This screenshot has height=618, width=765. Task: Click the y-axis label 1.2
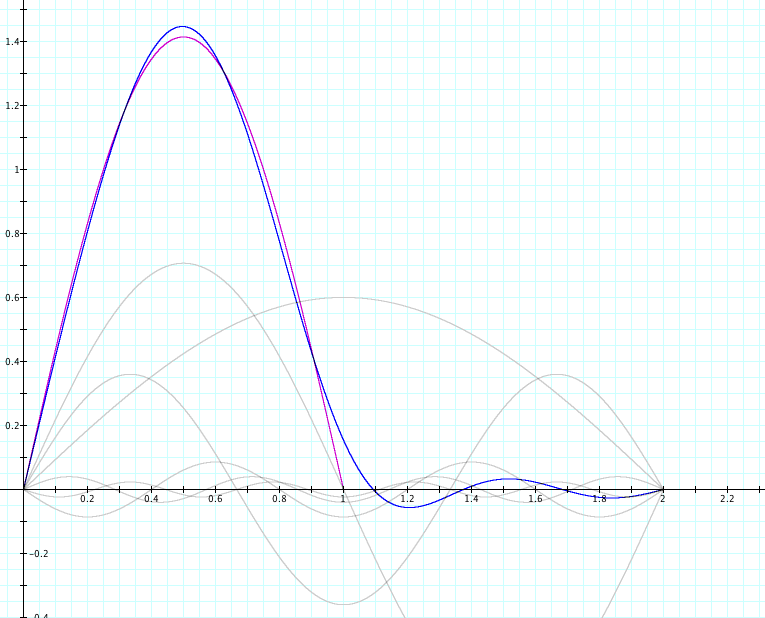point(12,106)
